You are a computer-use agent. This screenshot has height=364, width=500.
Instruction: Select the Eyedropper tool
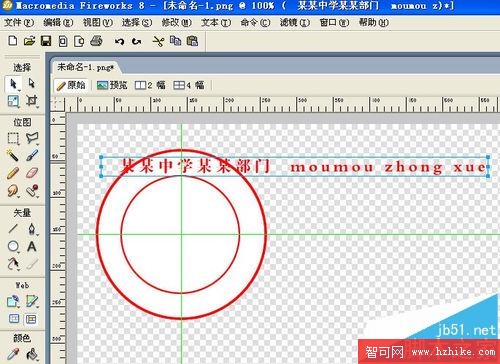tap(13, 355)
